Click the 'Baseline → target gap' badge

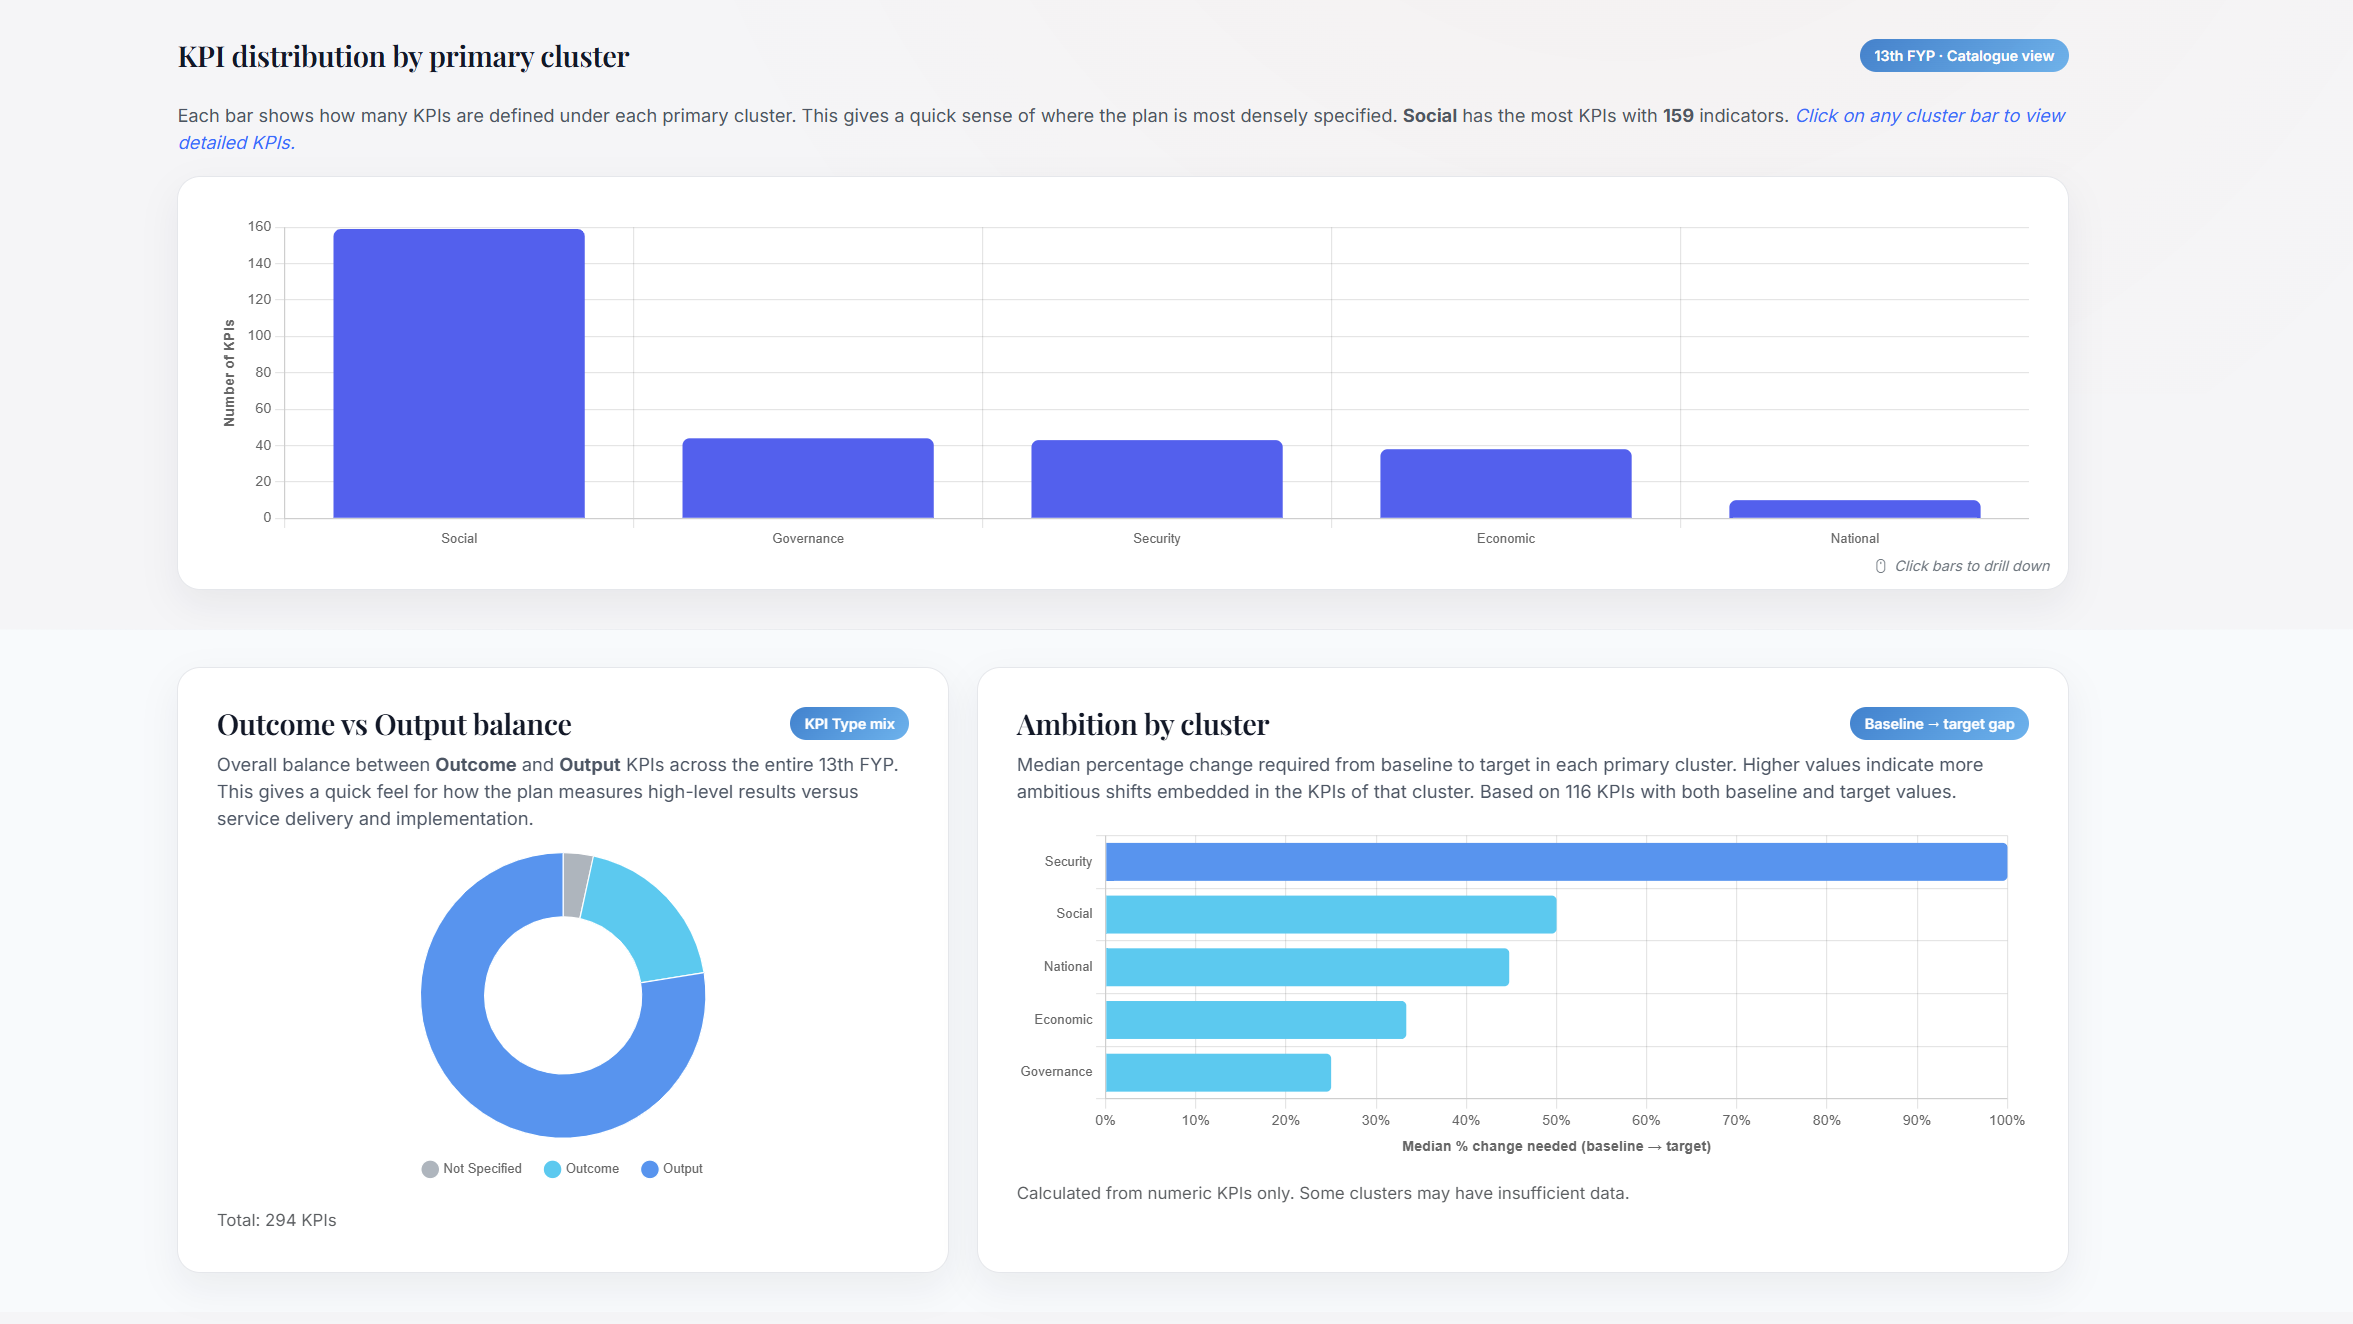pos(1938,724)
